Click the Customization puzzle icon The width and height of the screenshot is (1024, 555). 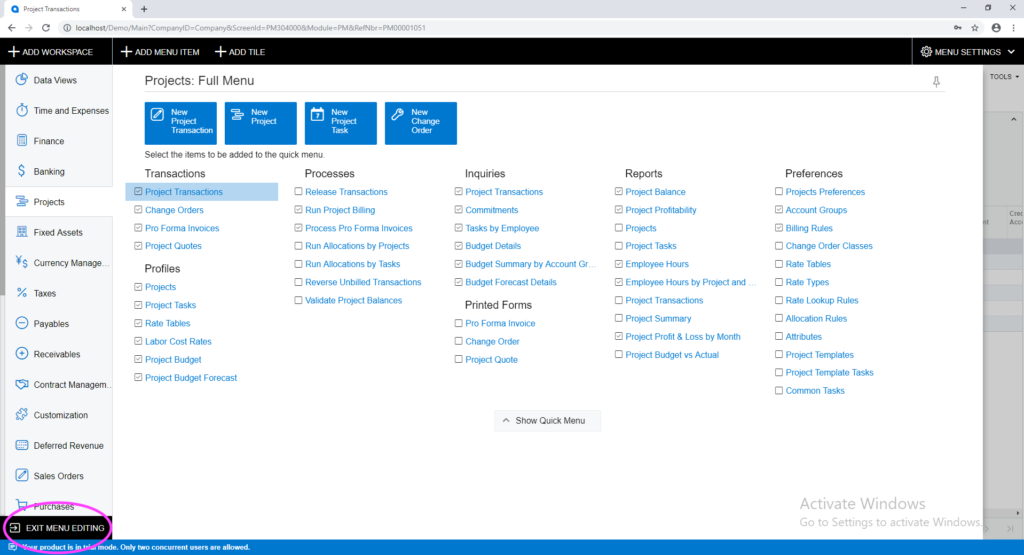[x=22, y=415]
